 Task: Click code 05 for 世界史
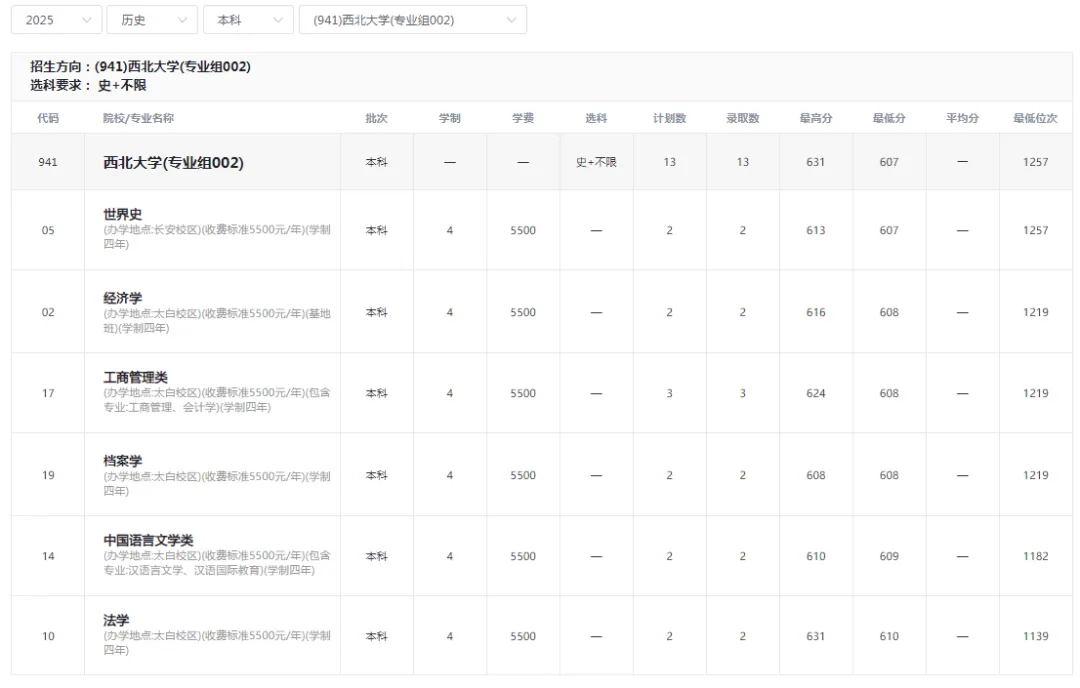[x=48, y=230]
